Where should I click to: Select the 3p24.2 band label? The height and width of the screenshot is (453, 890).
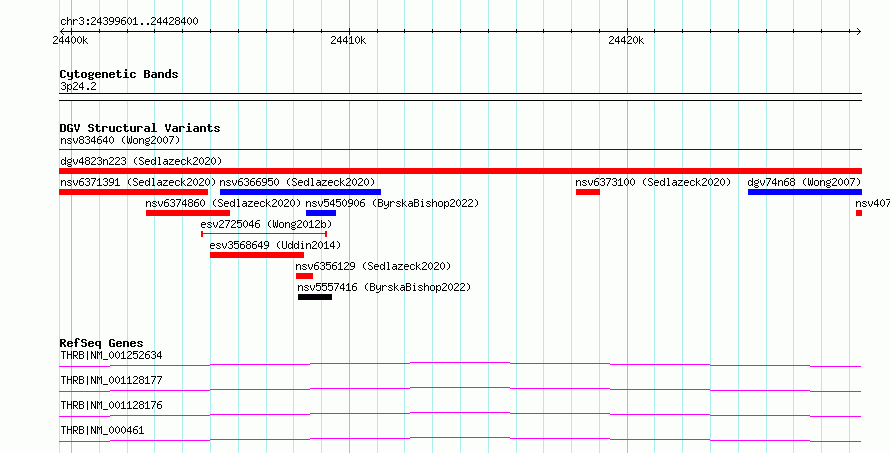(78, 86)
